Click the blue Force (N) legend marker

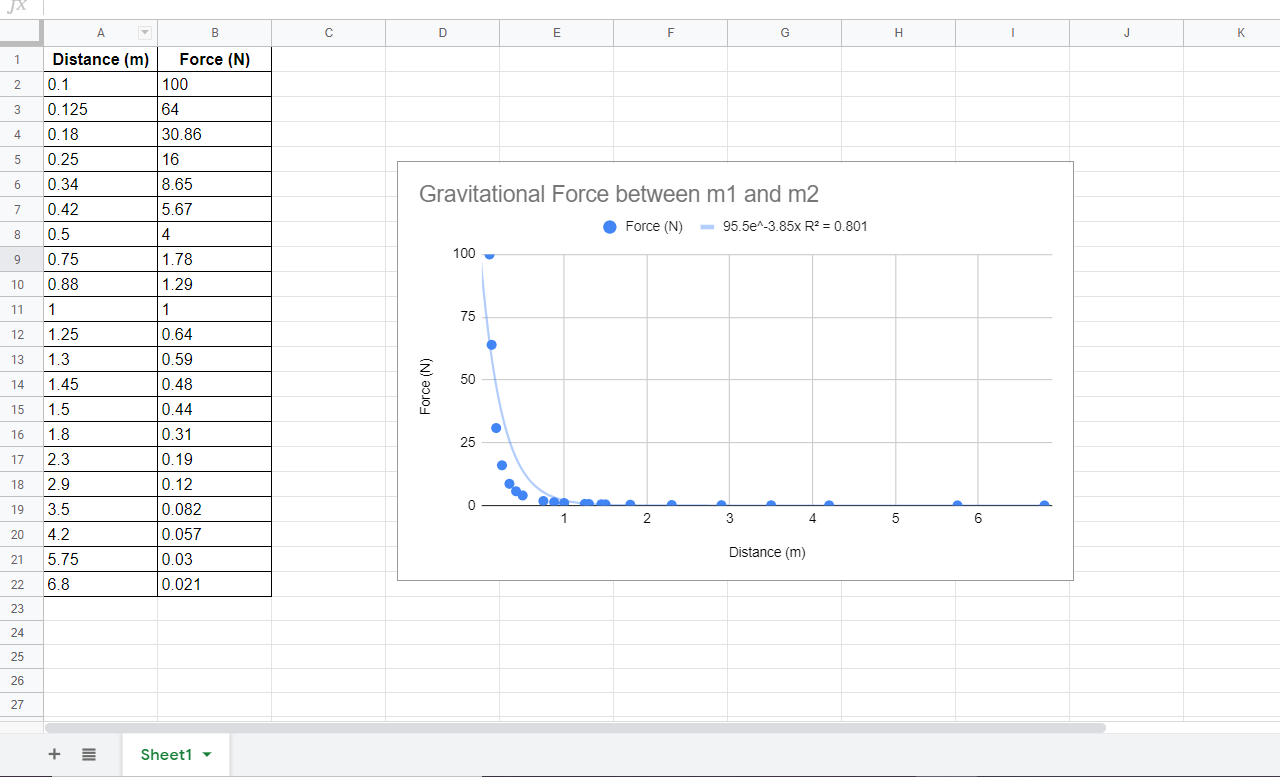pos(608,226)
